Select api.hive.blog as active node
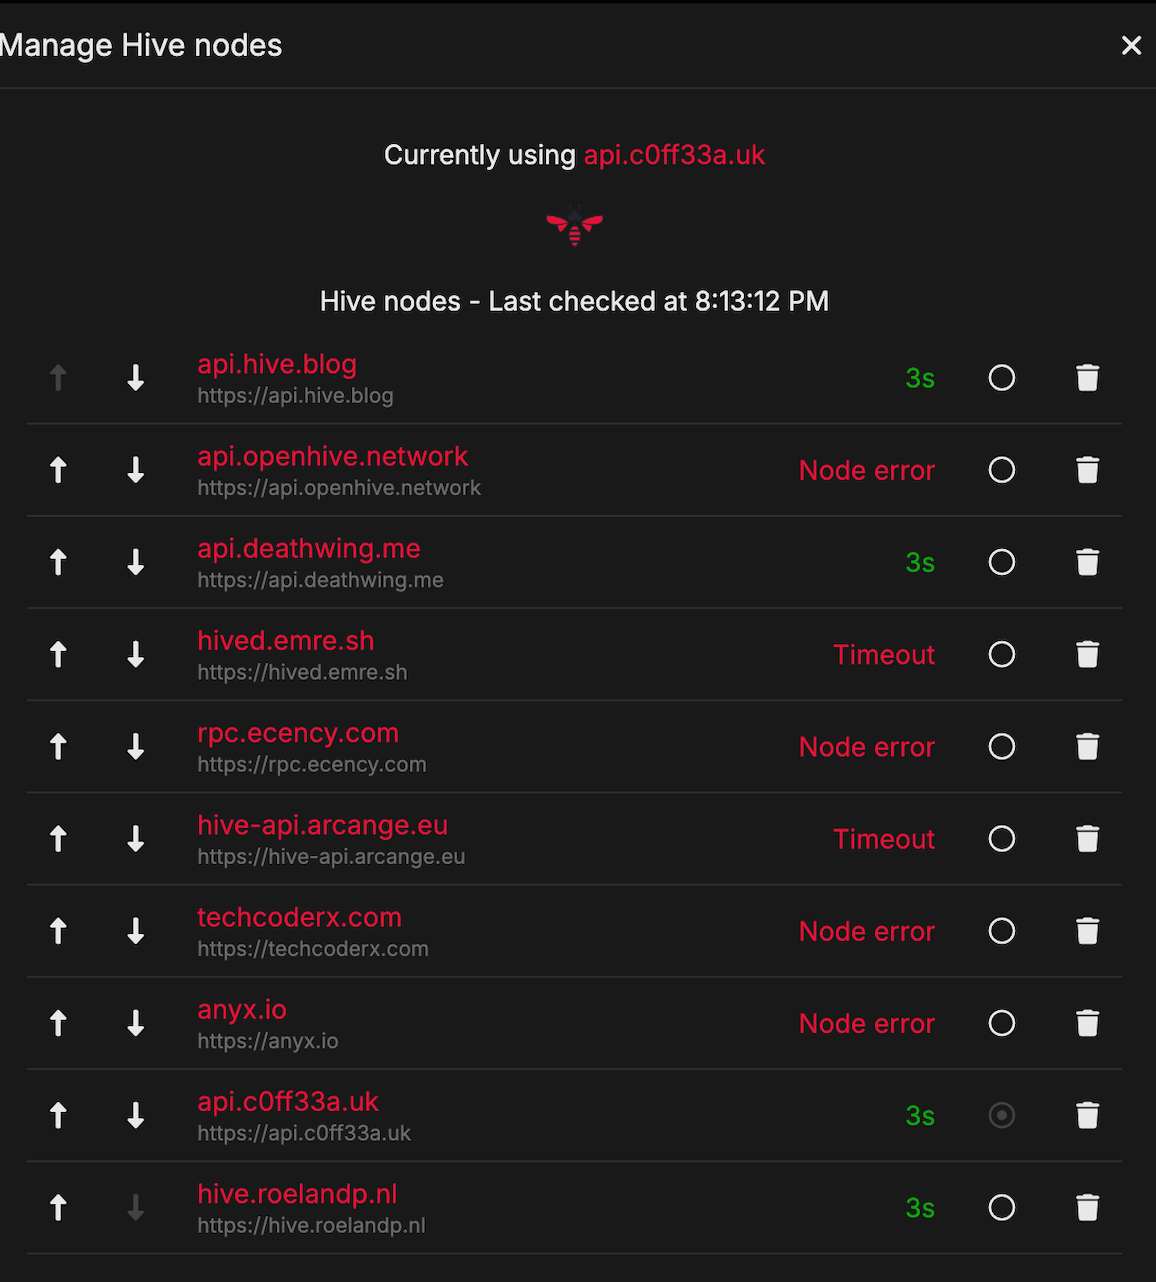Viewport: 1156px width, 1282px height. pos(1002,378)
